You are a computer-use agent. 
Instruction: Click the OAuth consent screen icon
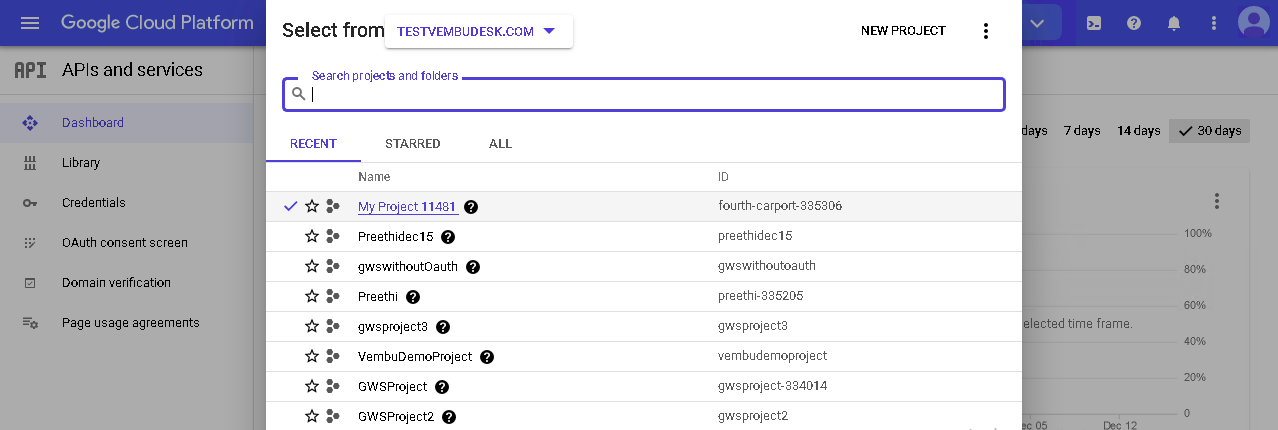tap(30, 243)
